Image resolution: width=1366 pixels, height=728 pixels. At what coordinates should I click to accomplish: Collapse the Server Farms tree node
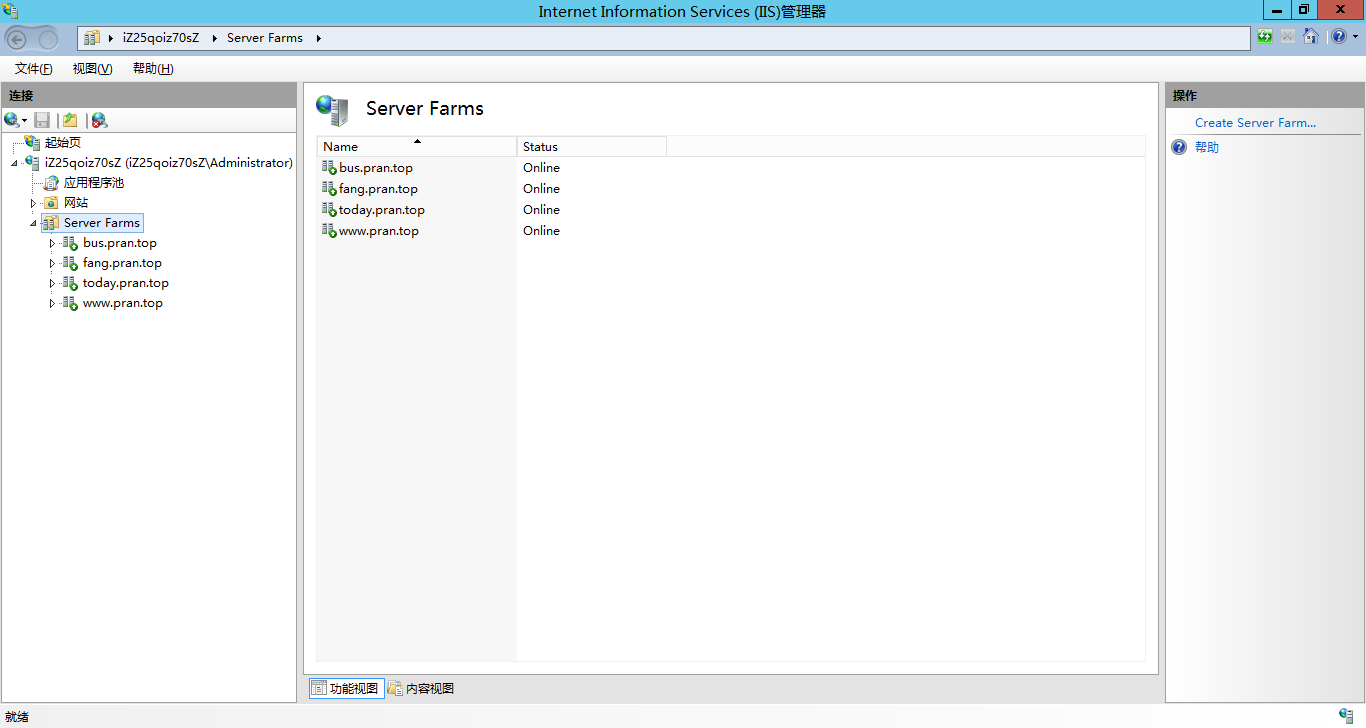point(33,223)
